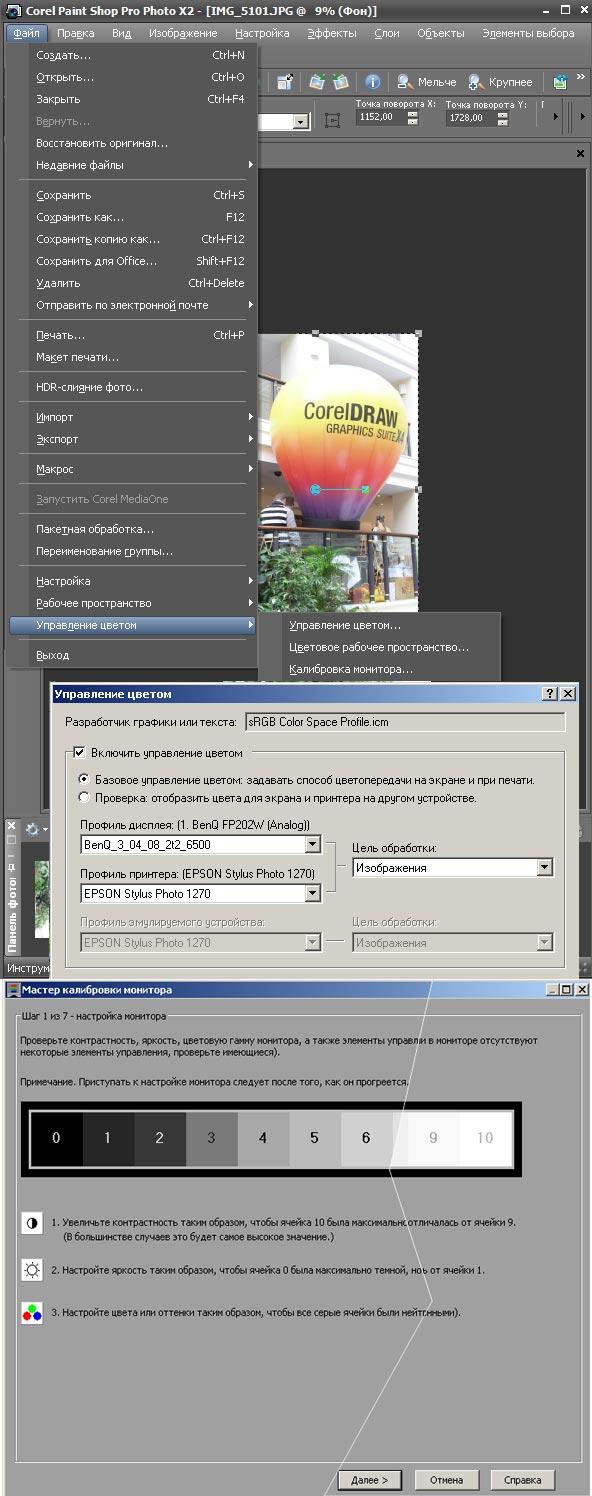Image resolution: width=592 pixels, height=1496 pixels.
Task: Click the pivot point center icon in options bar
Action: (x=333, y=119)
